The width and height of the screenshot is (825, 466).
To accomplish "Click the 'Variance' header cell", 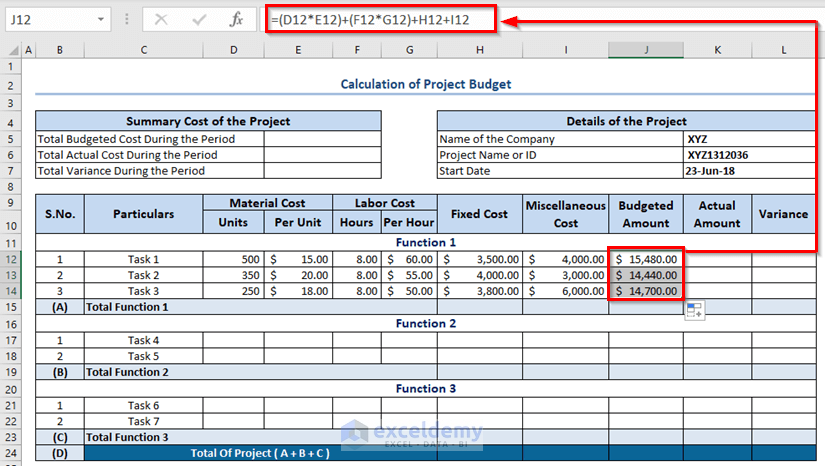I will pos(783,214).
